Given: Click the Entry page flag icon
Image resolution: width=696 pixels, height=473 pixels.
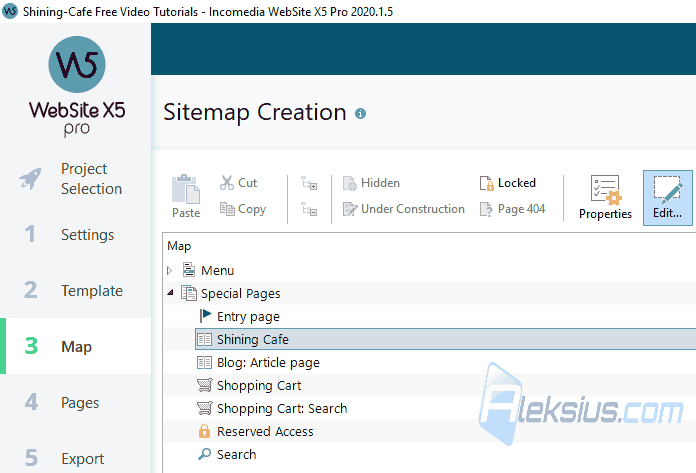Looking at the screenshot, I should [x=205, y=316].
